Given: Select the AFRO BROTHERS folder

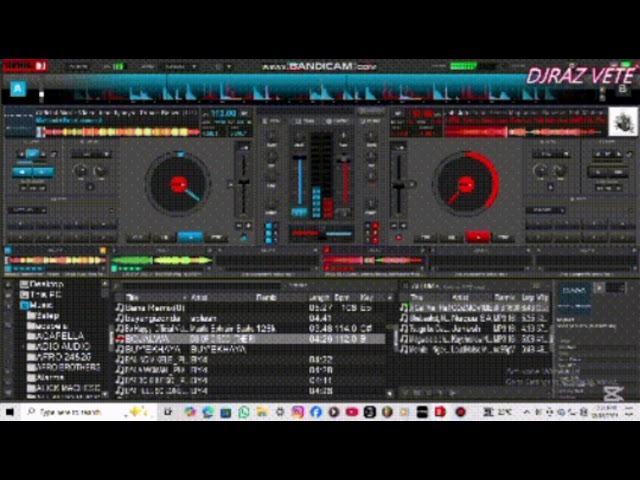Looking at the screenshot, I should pyautogui.click(x=64, y=367).
